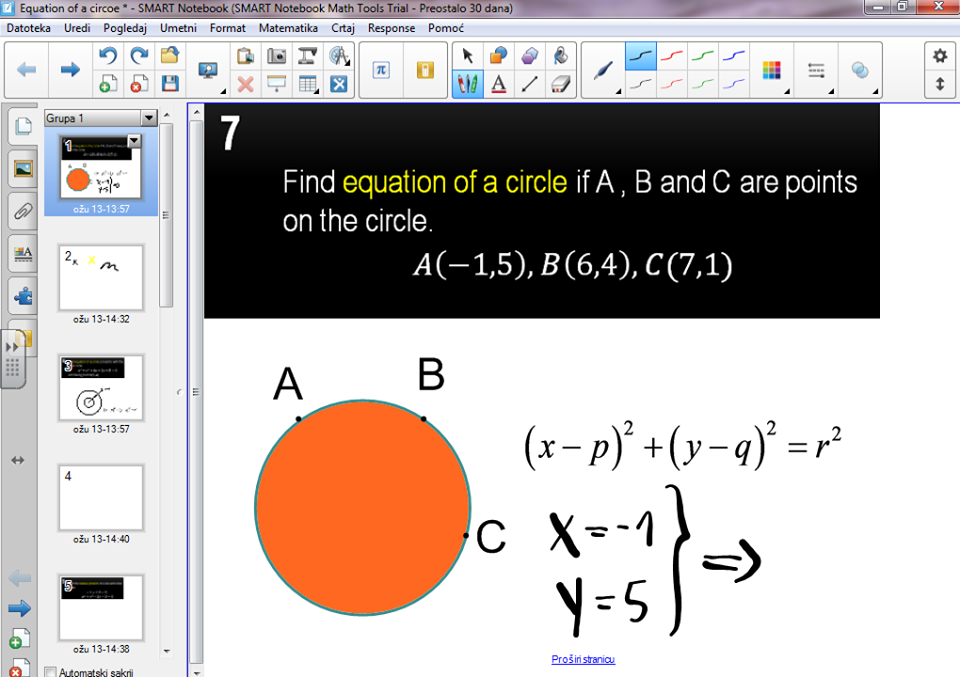Open the Matematika menu

point(288,28)
